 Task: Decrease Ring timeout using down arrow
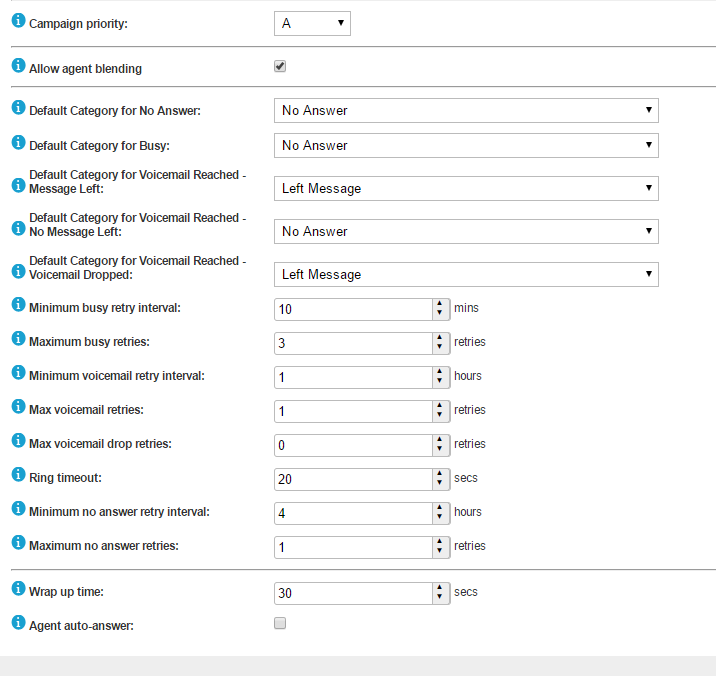(x=440, y=484)
